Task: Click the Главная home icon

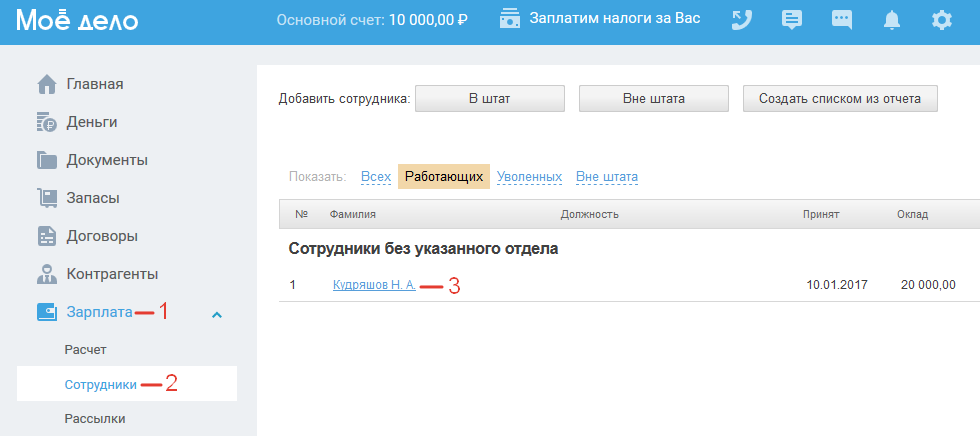Action: tap(47, 84)
